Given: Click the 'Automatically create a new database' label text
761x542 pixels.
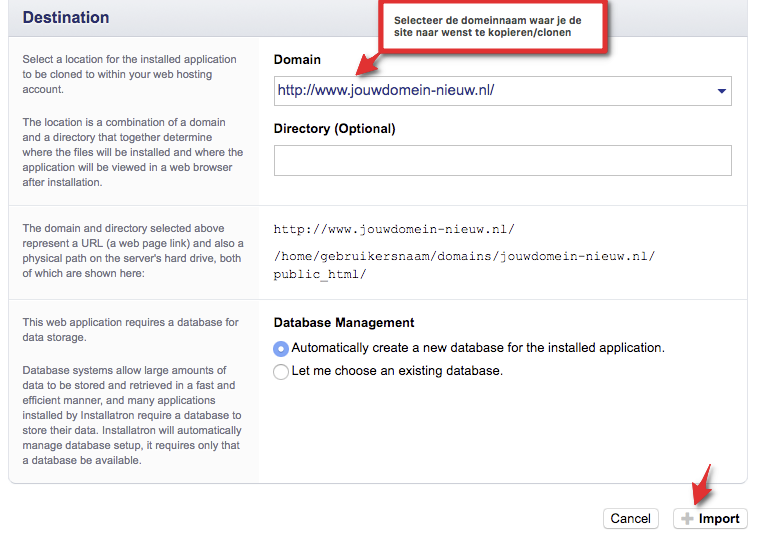Looking at the screenshot, I should 477,348.
